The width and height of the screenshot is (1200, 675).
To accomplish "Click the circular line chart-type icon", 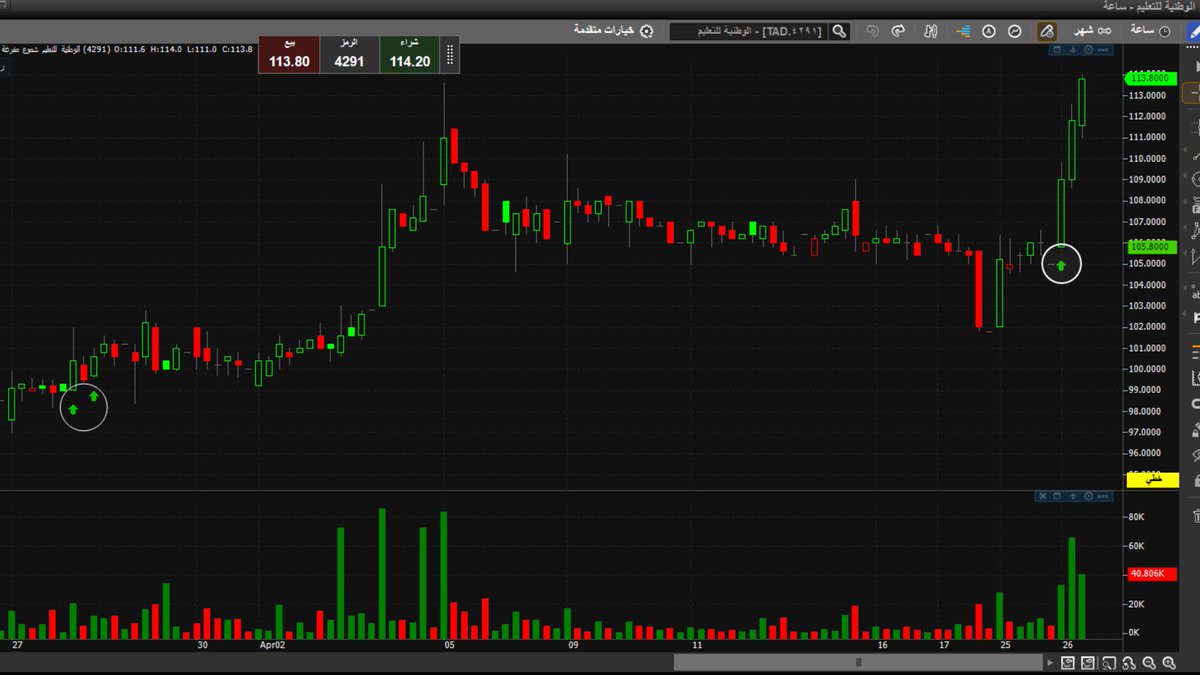I will coord(1014,31).
